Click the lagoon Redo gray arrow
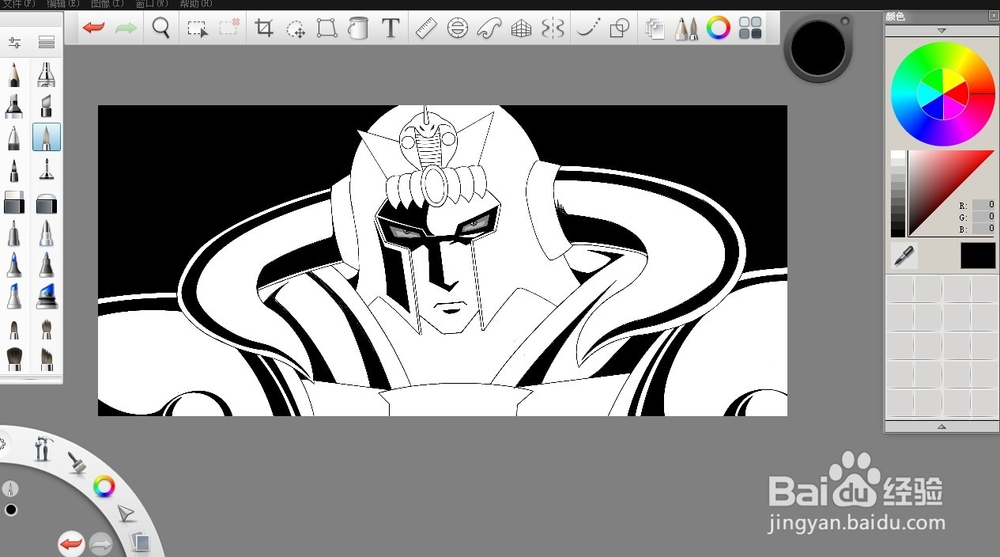This screenshot has height=557, width=1000. [101, 544]
